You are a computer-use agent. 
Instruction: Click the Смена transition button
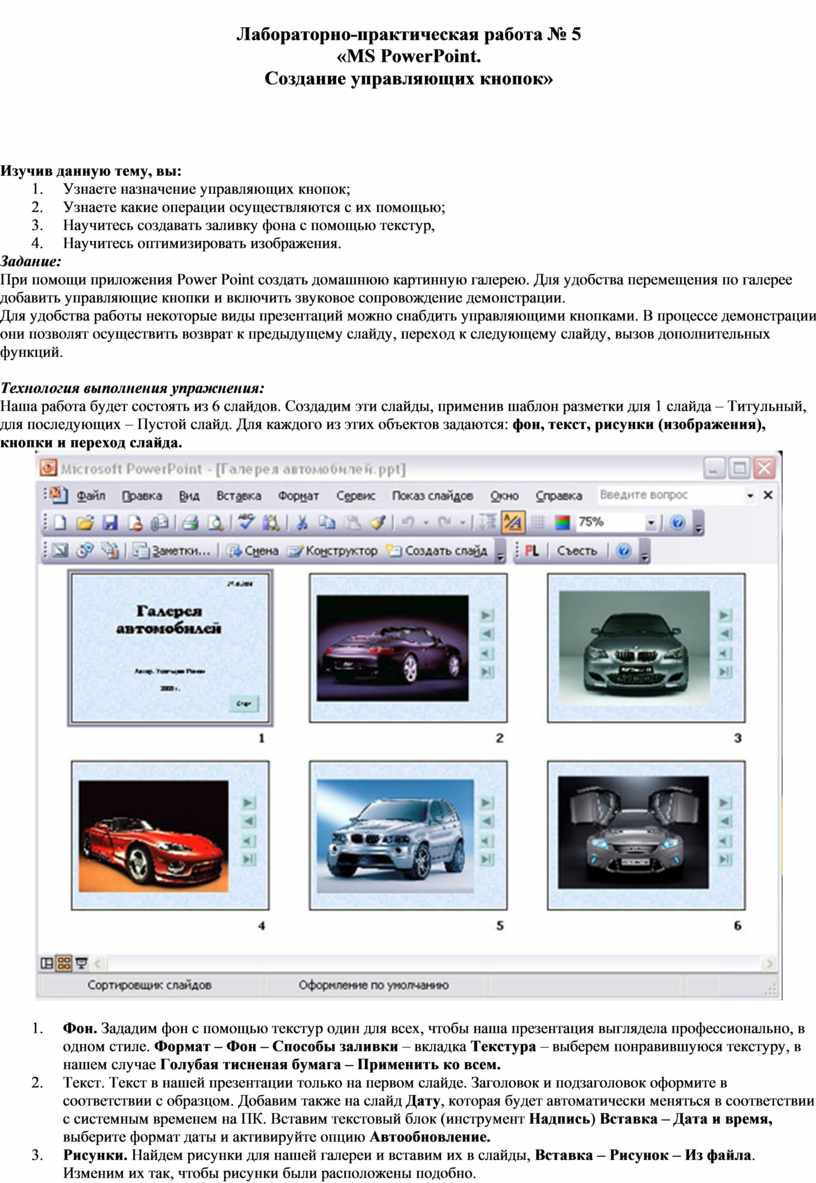click(x=253, y=551)
